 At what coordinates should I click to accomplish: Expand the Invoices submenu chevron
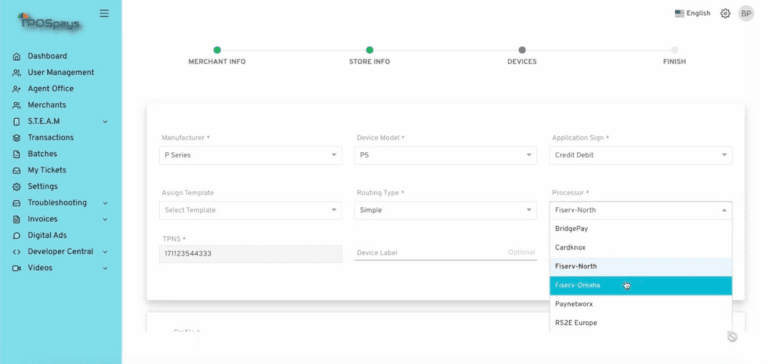click(x=105, y=219)
